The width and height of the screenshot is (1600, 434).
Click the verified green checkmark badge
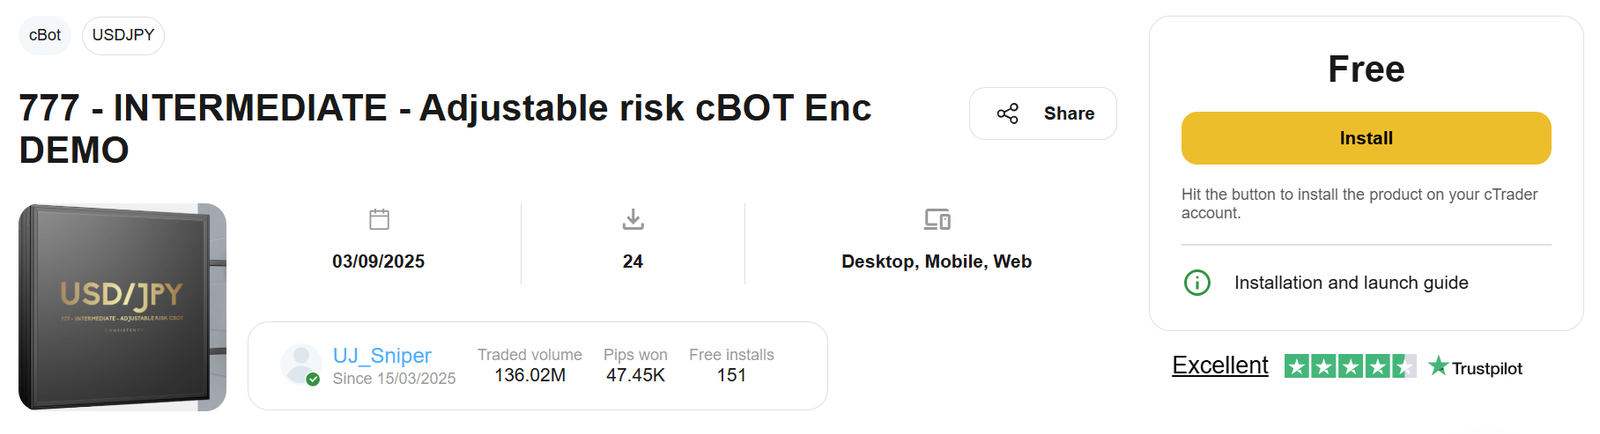coord(313,379)
